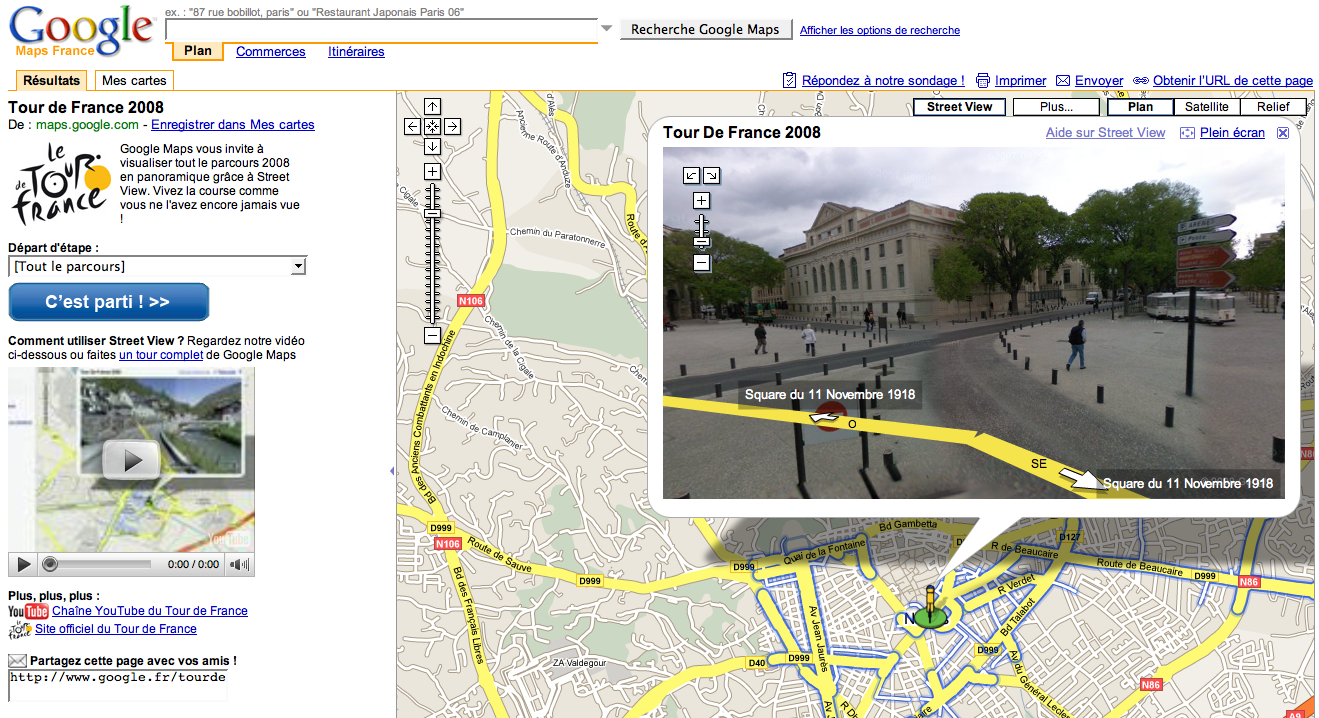
Task: Click the envelope Envoyer icon
Action: pos(1063,80)
